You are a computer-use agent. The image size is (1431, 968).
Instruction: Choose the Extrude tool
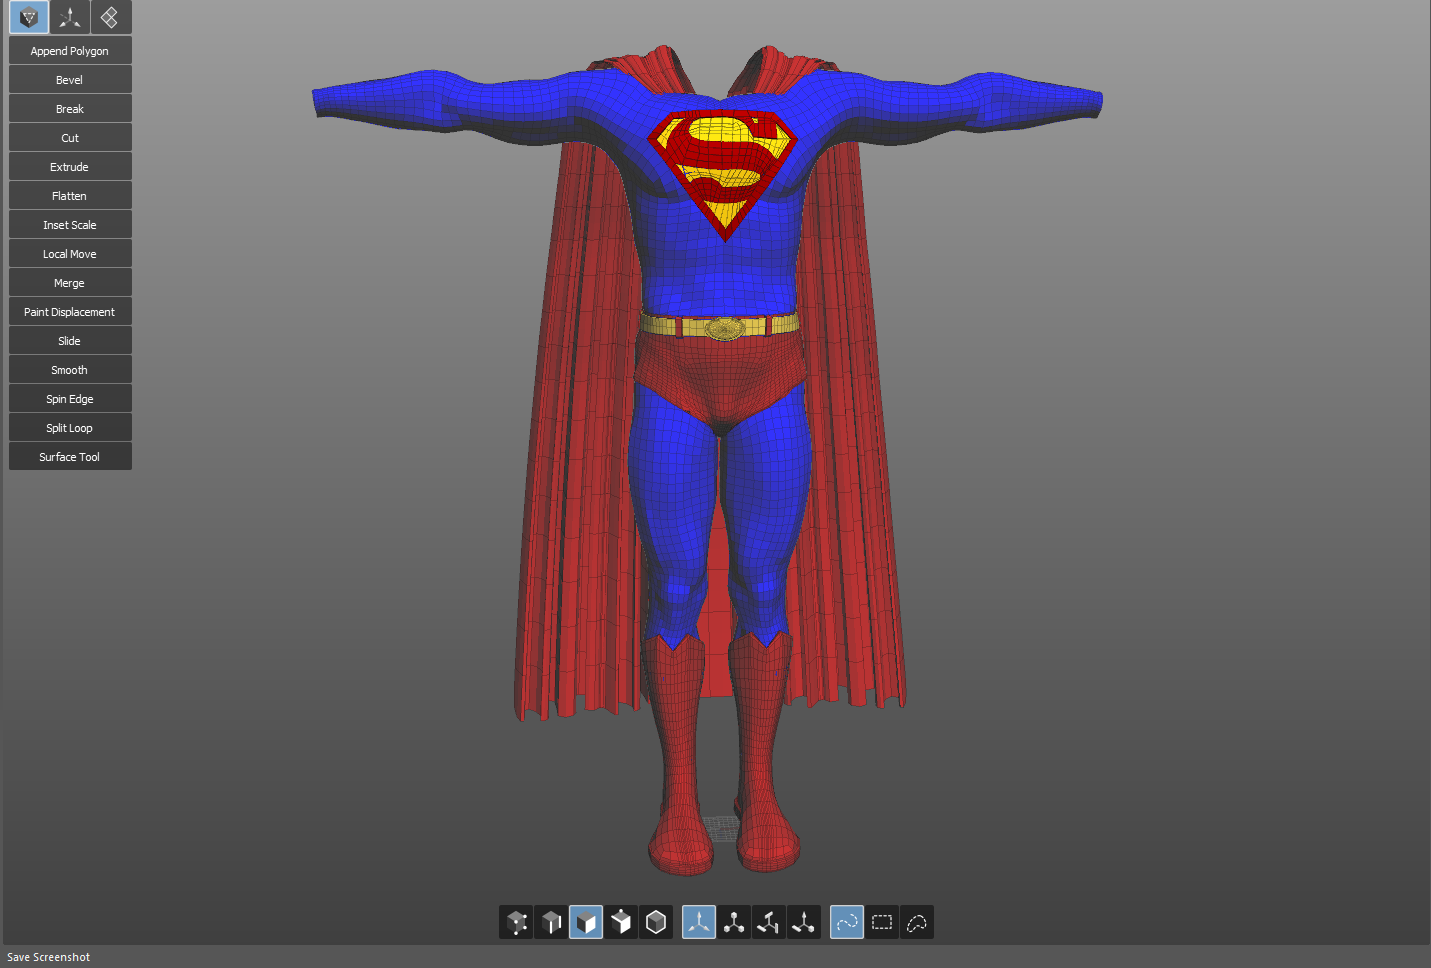pos(70,167)
